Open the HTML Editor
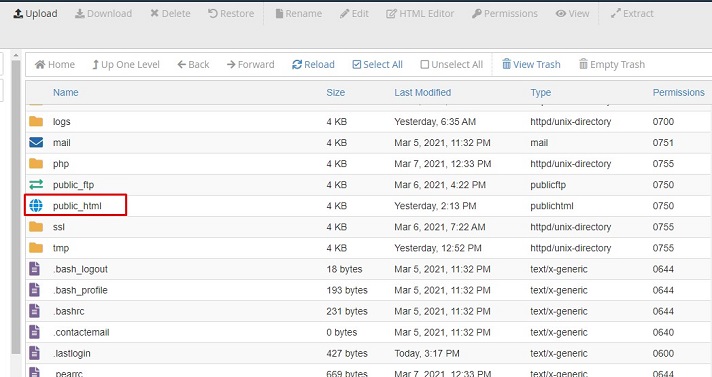 420,14
